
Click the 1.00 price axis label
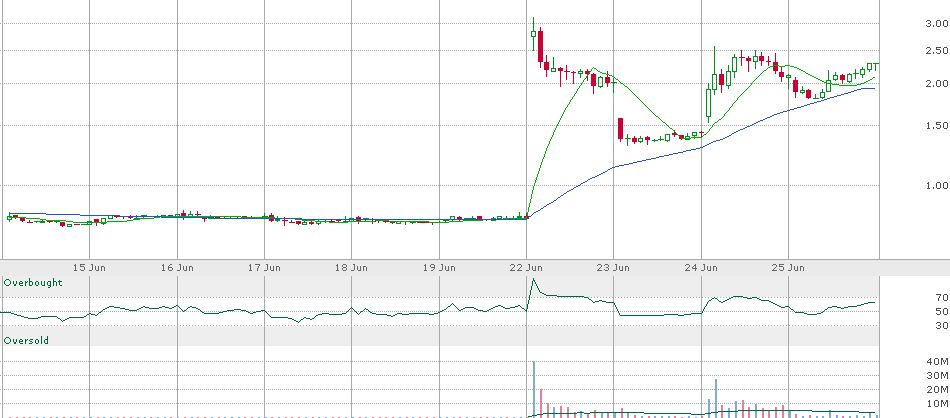(x=938, y=185)
